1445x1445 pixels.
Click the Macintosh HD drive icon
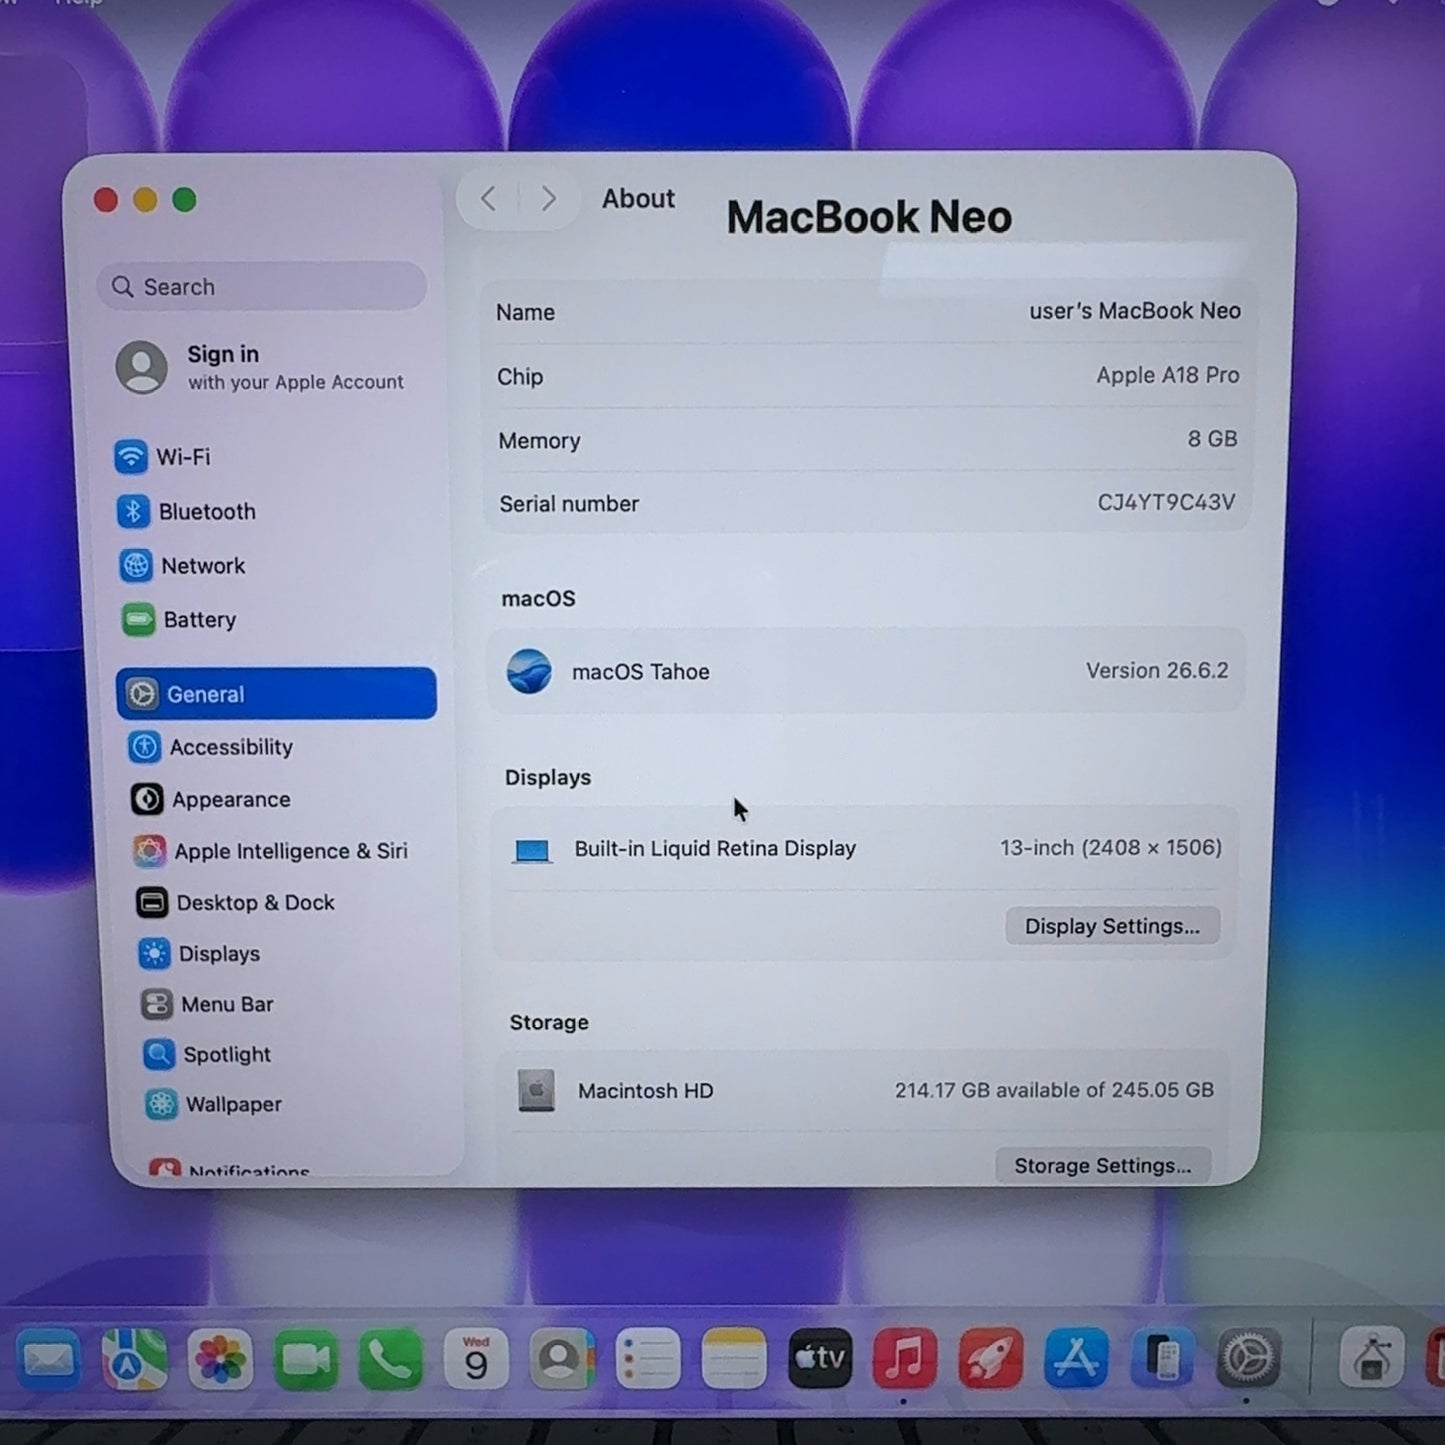coord(536,1091)
